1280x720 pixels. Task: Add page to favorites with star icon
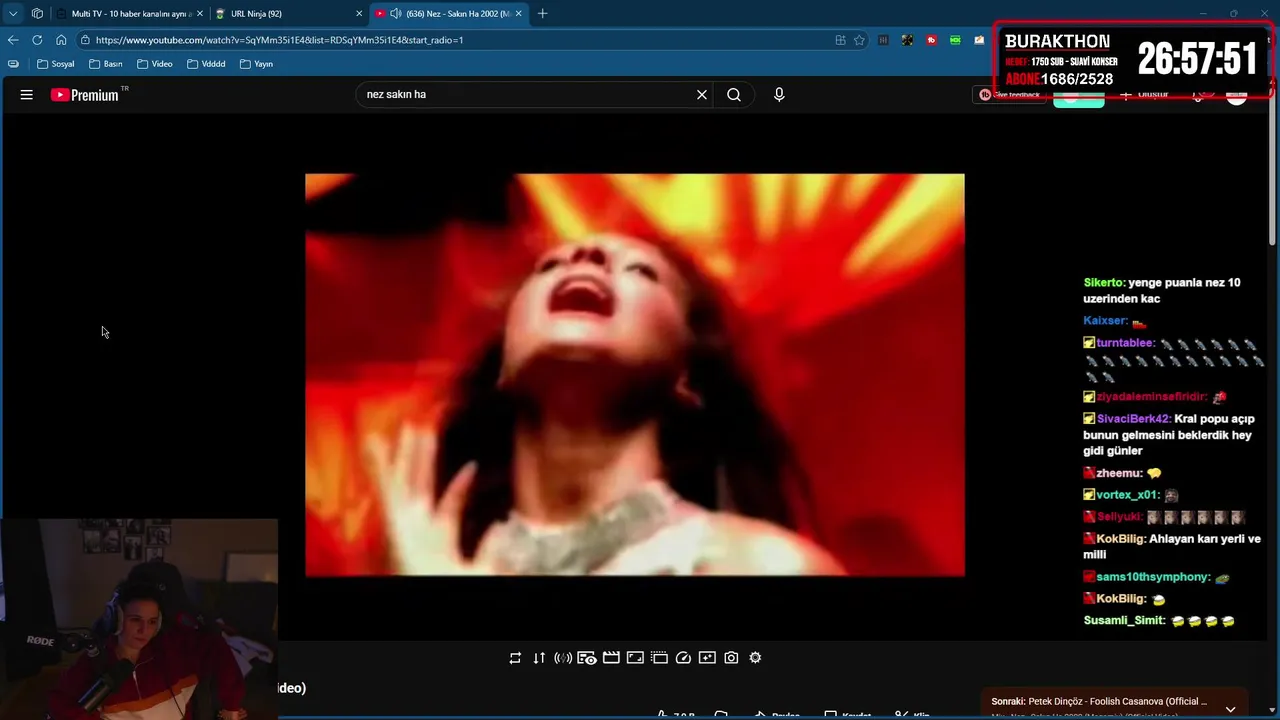[x=859, y=40]
